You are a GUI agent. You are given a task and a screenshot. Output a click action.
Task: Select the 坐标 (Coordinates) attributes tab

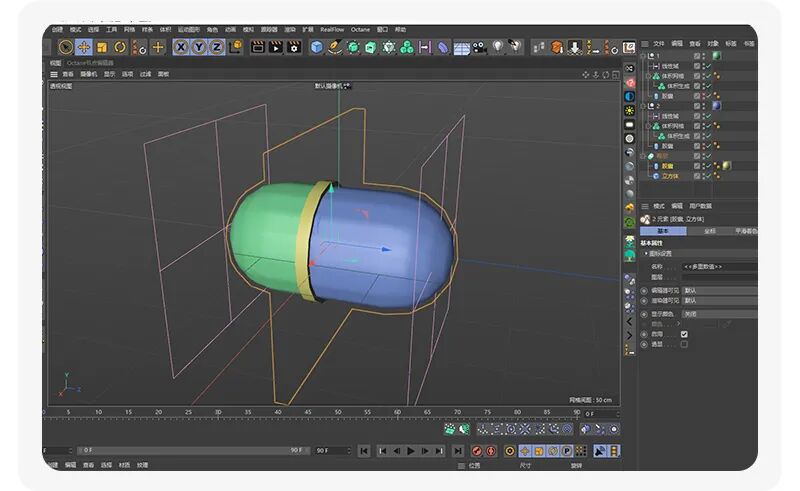(x=710, y=231)
